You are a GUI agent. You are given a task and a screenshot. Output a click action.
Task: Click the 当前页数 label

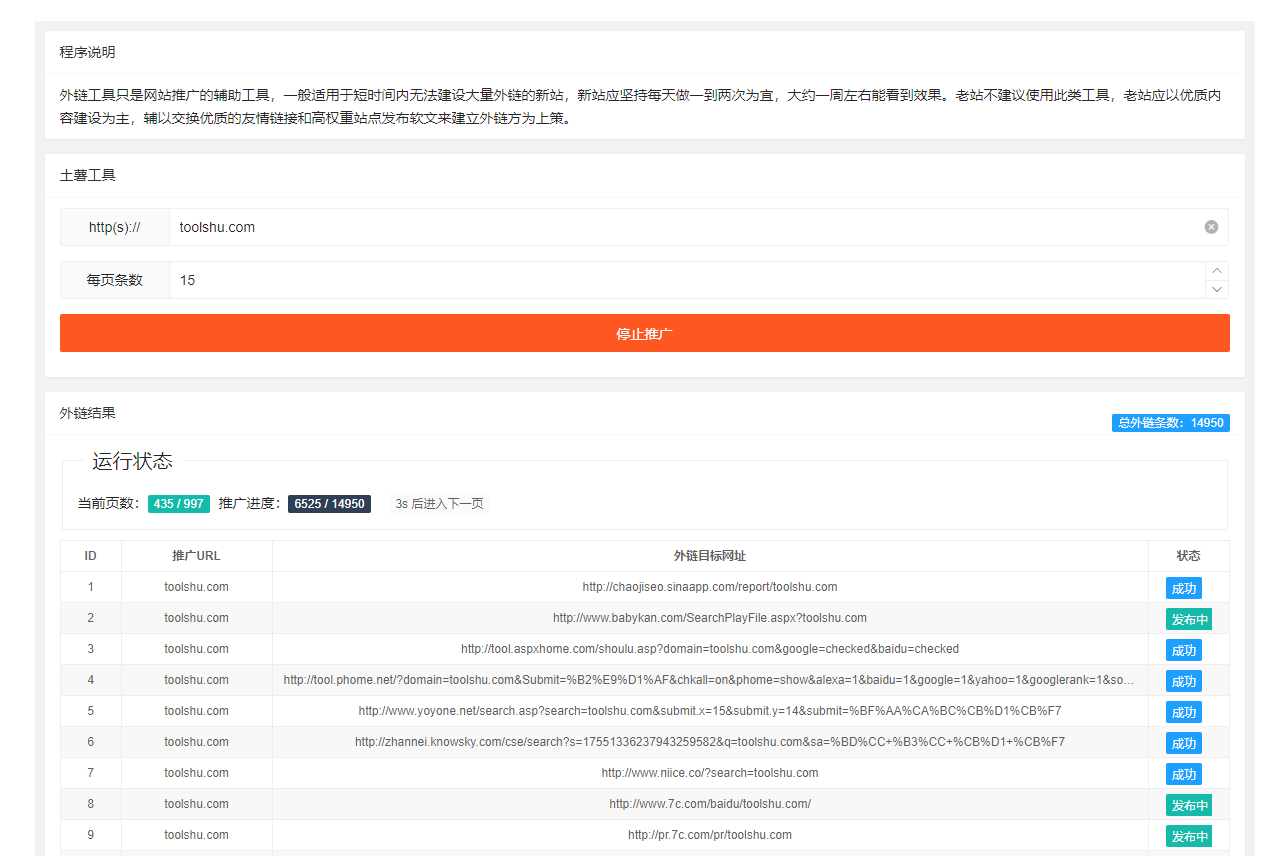110,504
